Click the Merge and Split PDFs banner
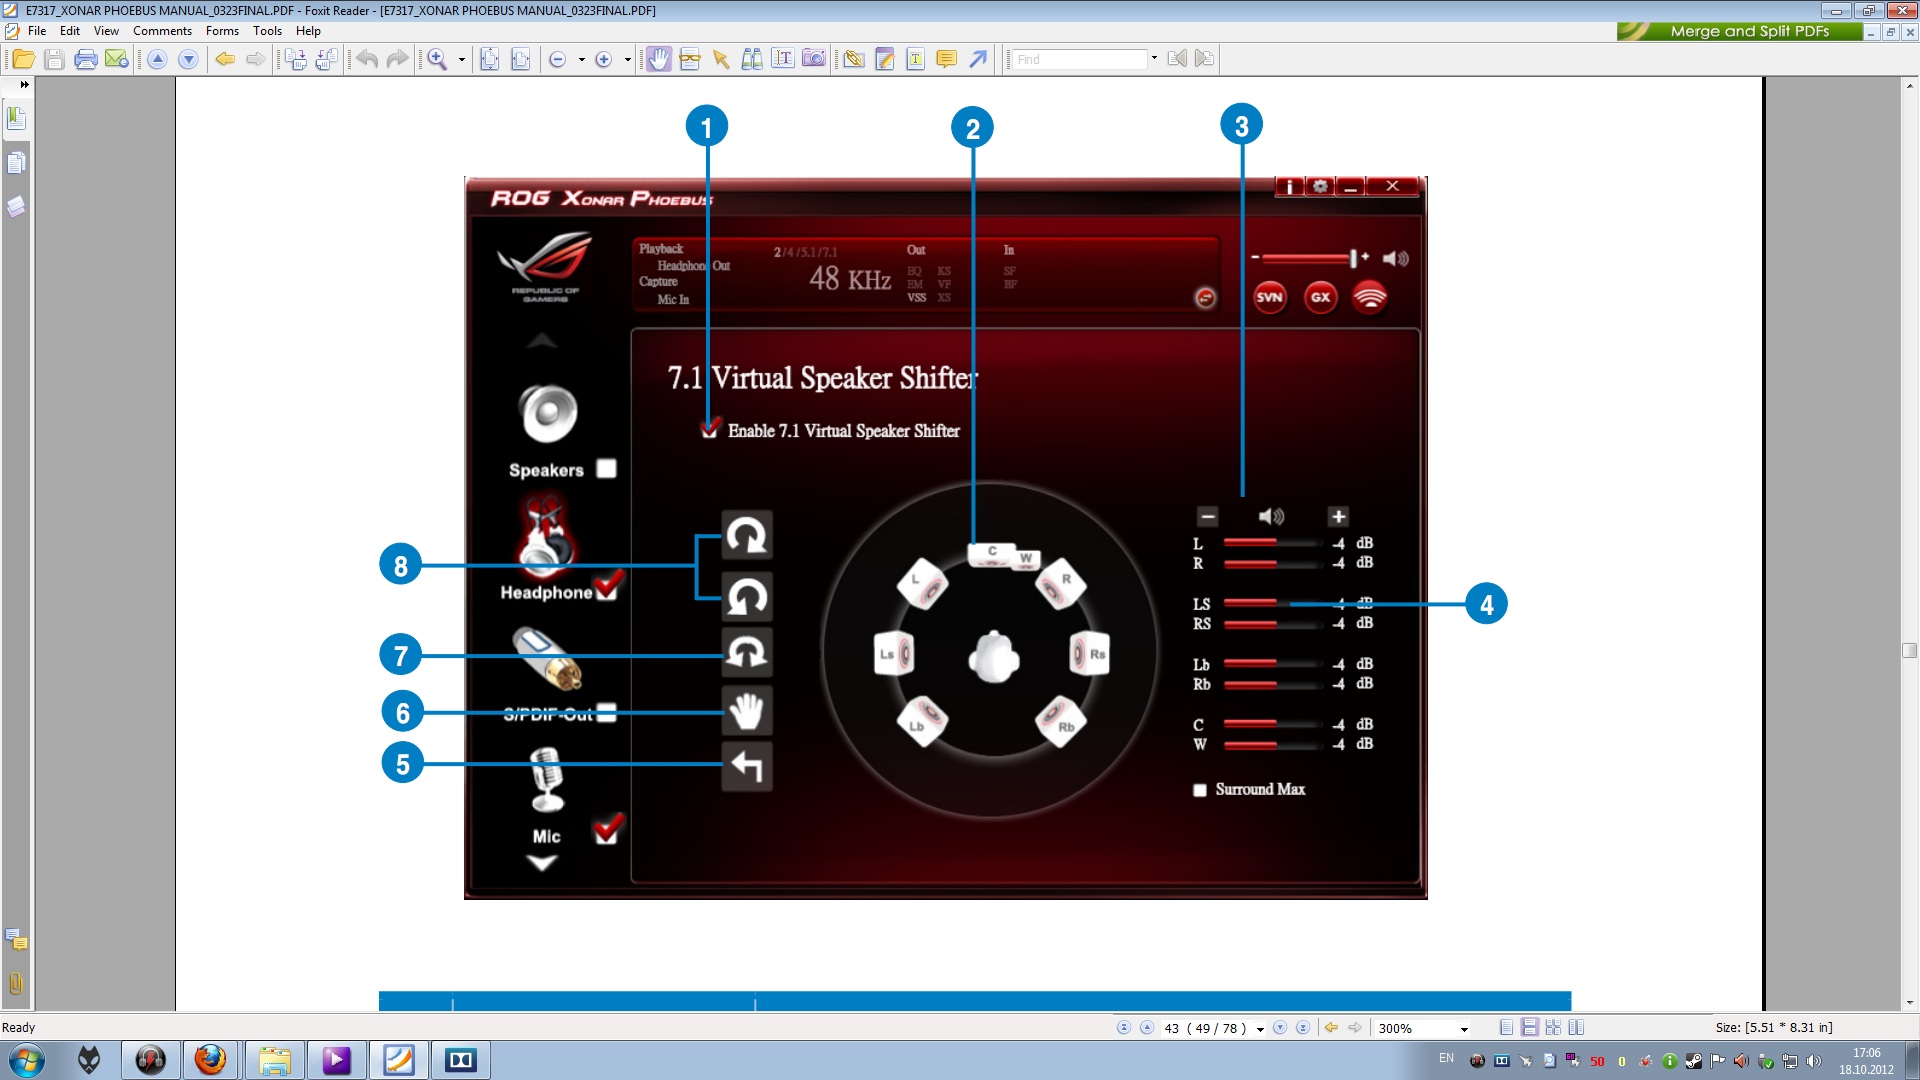Image resolution: width=1920 pixels, height=1080 pixels. click(1740, 31)
